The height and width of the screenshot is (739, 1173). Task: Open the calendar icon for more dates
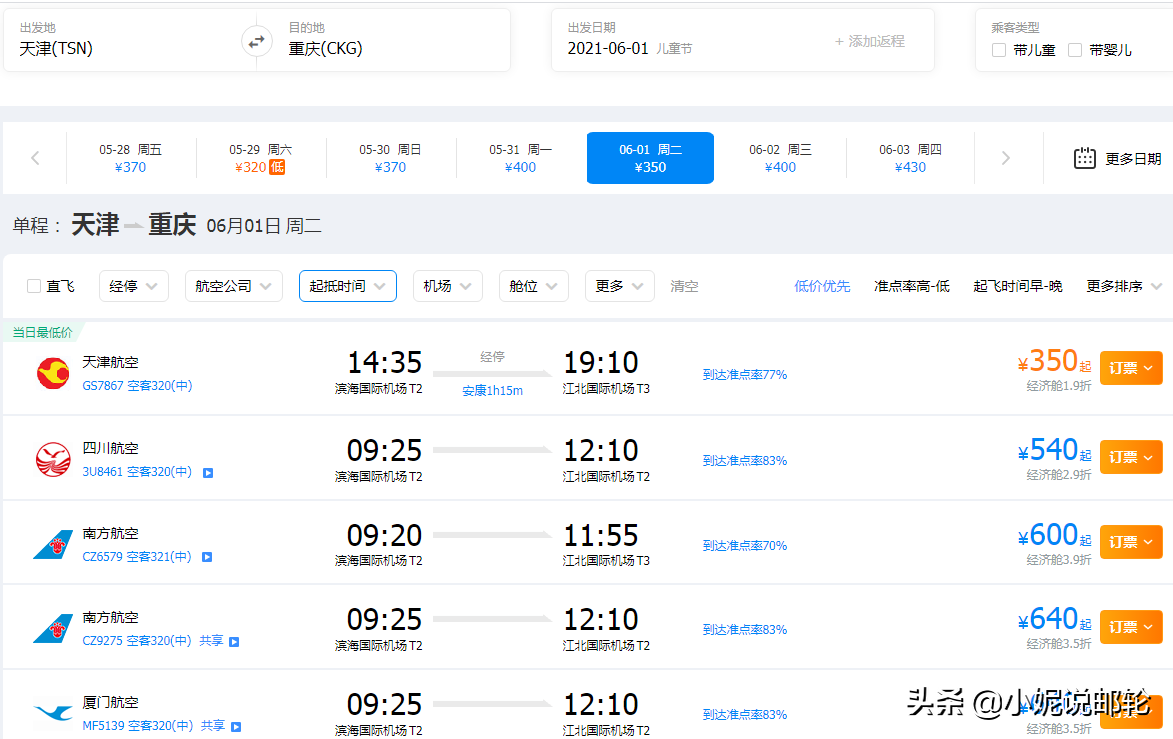coord(1085,158)
